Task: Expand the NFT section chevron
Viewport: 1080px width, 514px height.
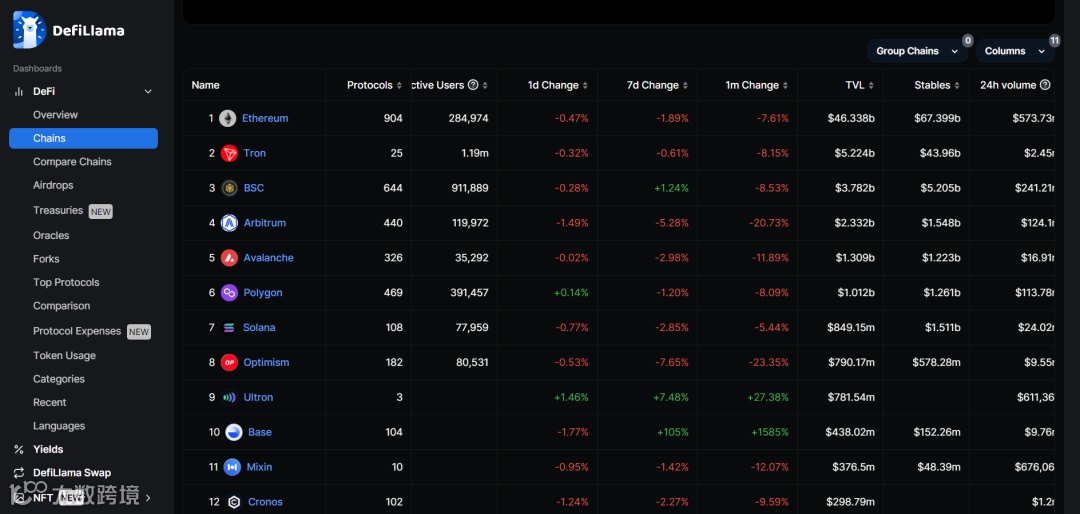Action: [148, 497]
